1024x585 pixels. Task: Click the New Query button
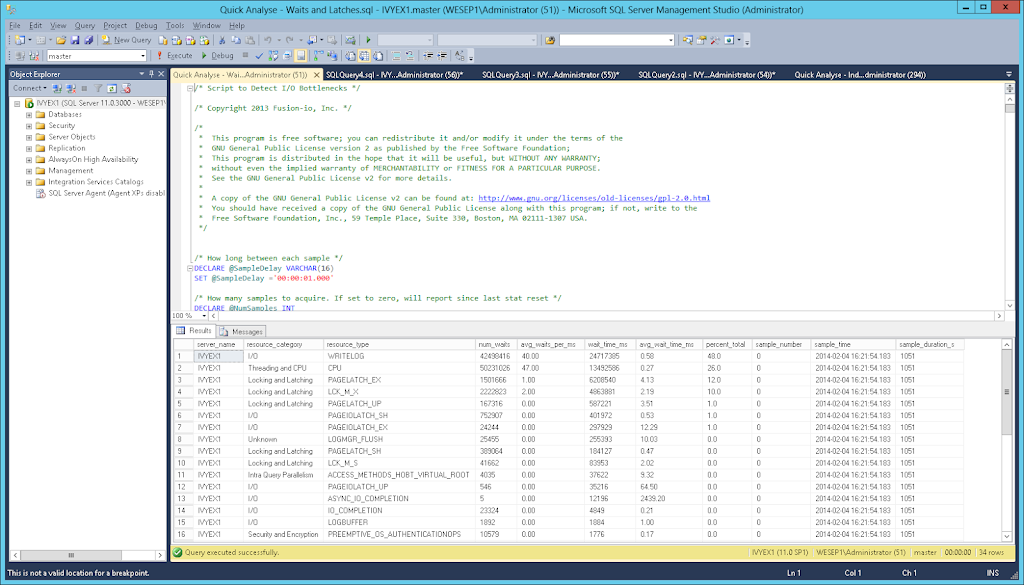click(126, 40)
